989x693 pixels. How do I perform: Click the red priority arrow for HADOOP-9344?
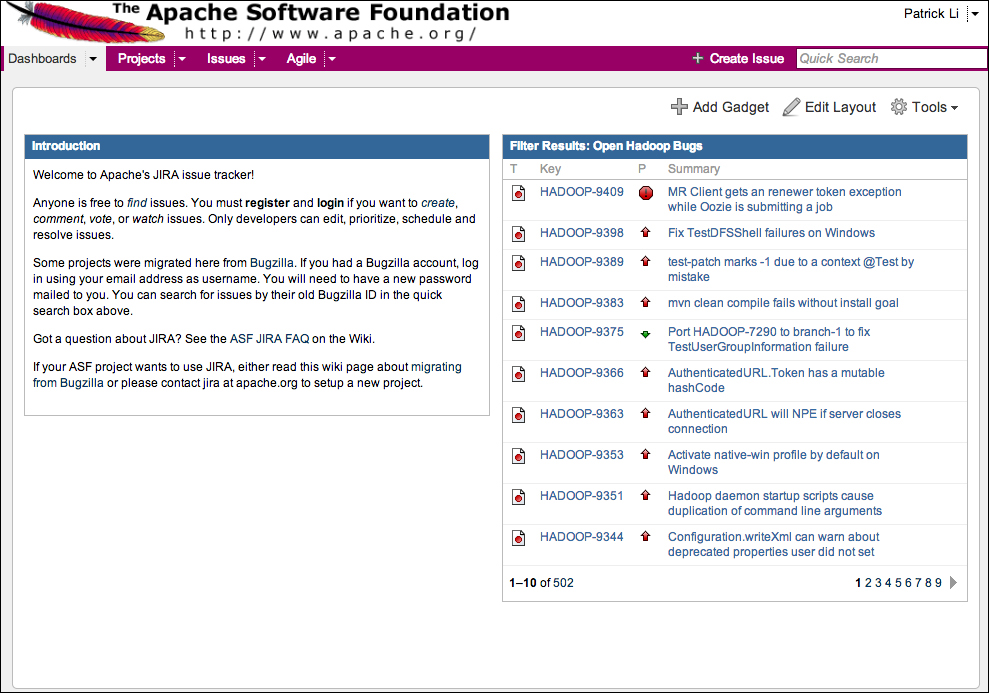coord(645,536)
